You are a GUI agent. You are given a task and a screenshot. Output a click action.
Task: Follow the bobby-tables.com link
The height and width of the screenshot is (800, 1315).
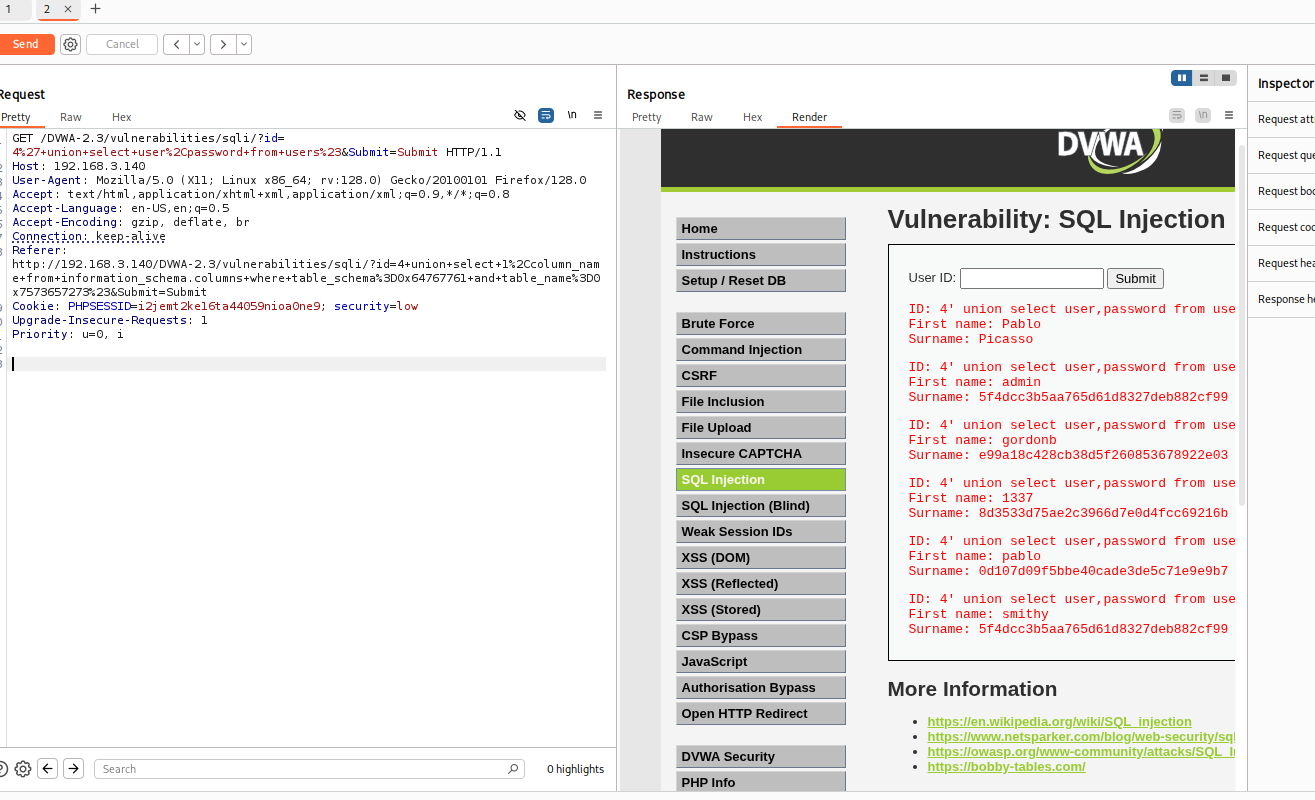1006,766
